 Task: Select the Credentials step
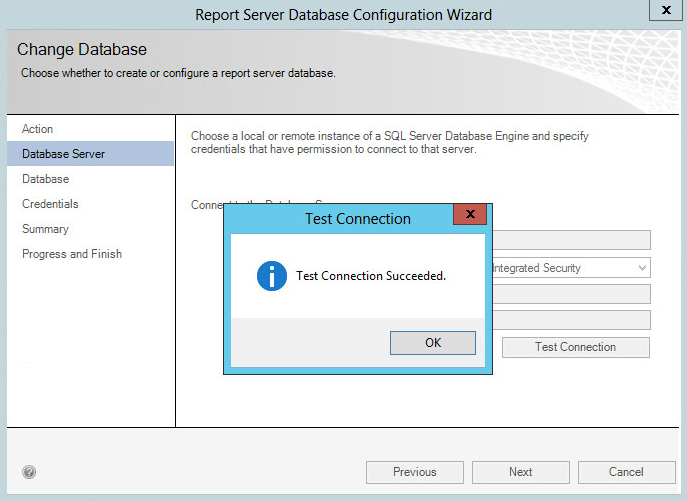tap(90, 204)
